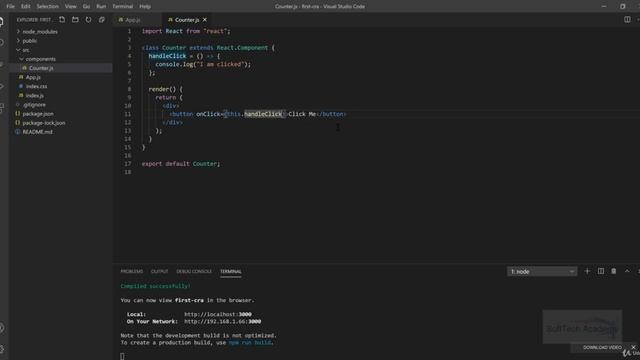Click the CSS icon beside index.css
The width and height of the screenshot is (640, 360).
point(21,87)
